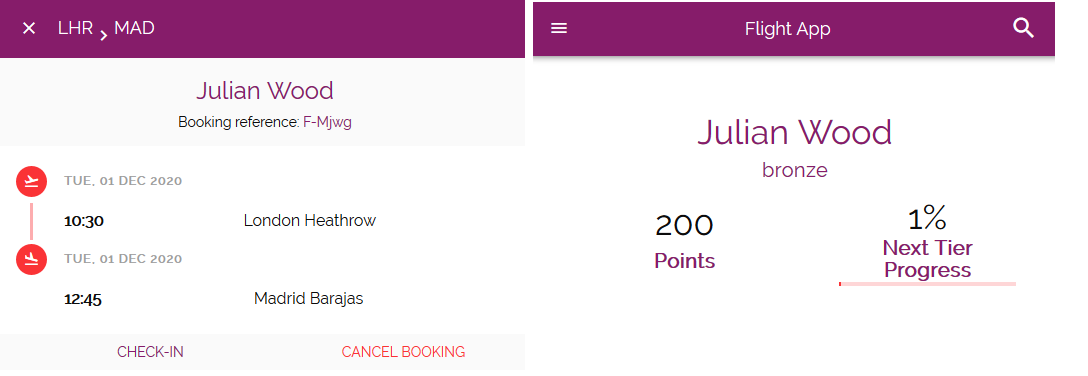Close the LHR to MAD booking panel

[x=28, y=28]
